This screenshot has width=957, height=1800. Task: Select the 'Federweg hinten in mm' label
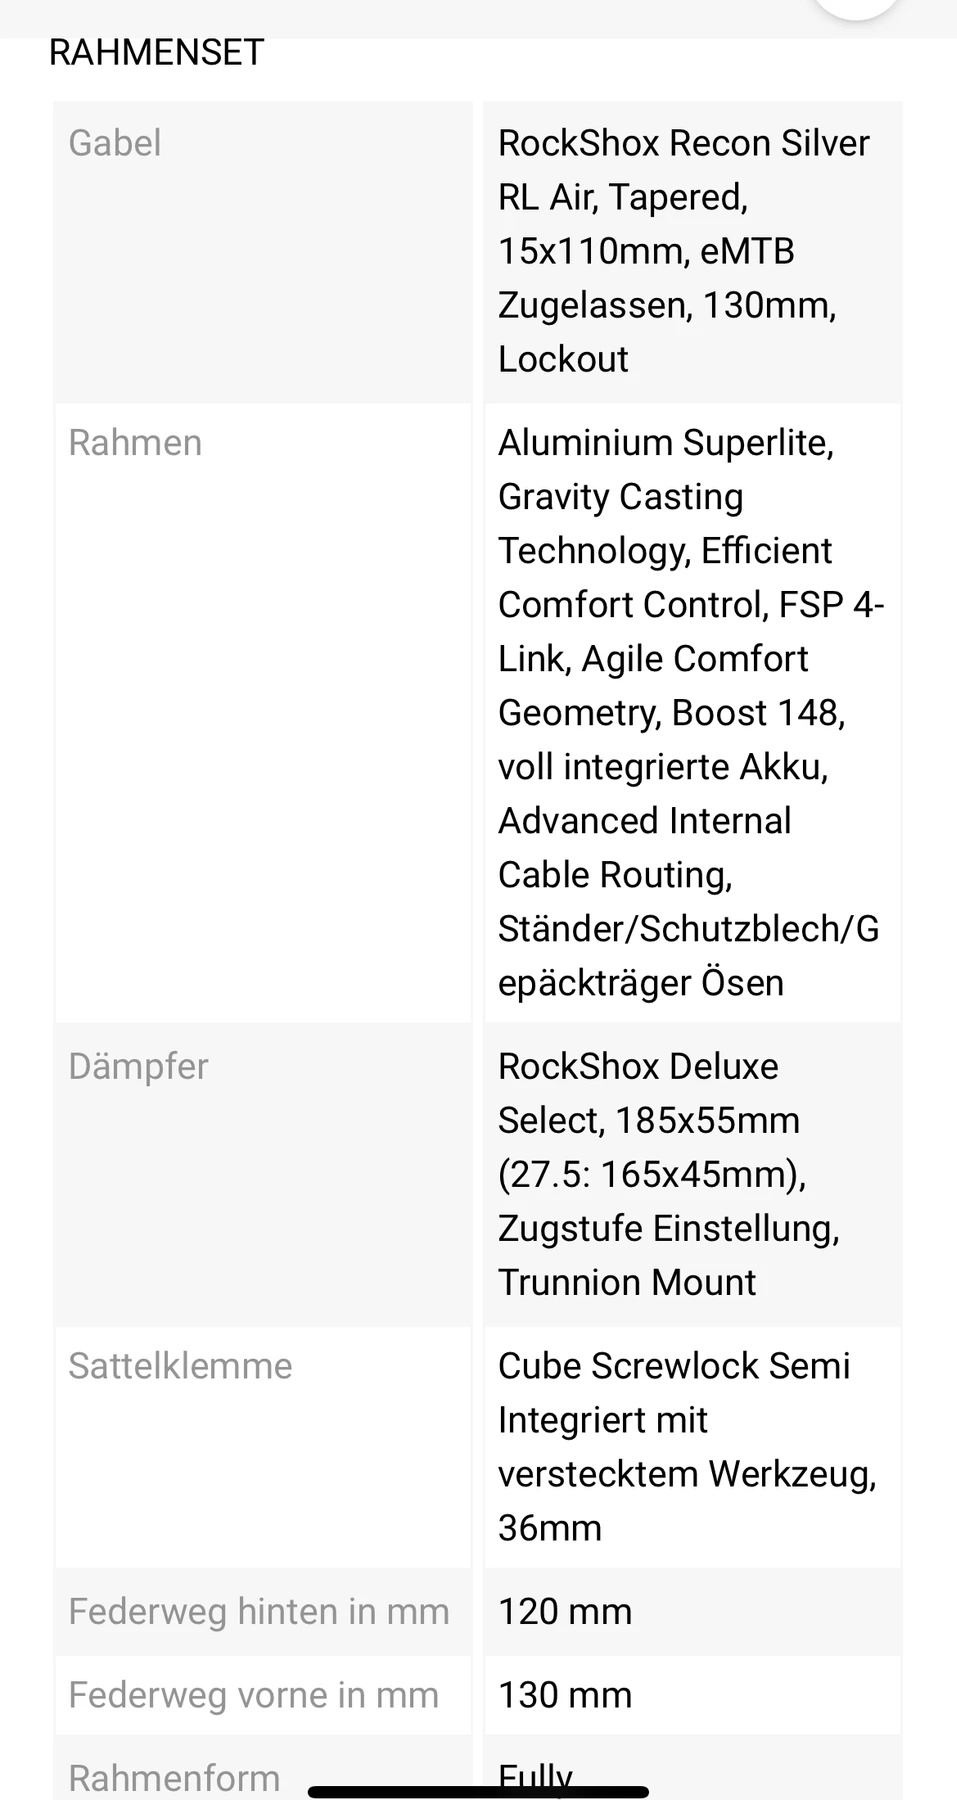coord(258,1612)
